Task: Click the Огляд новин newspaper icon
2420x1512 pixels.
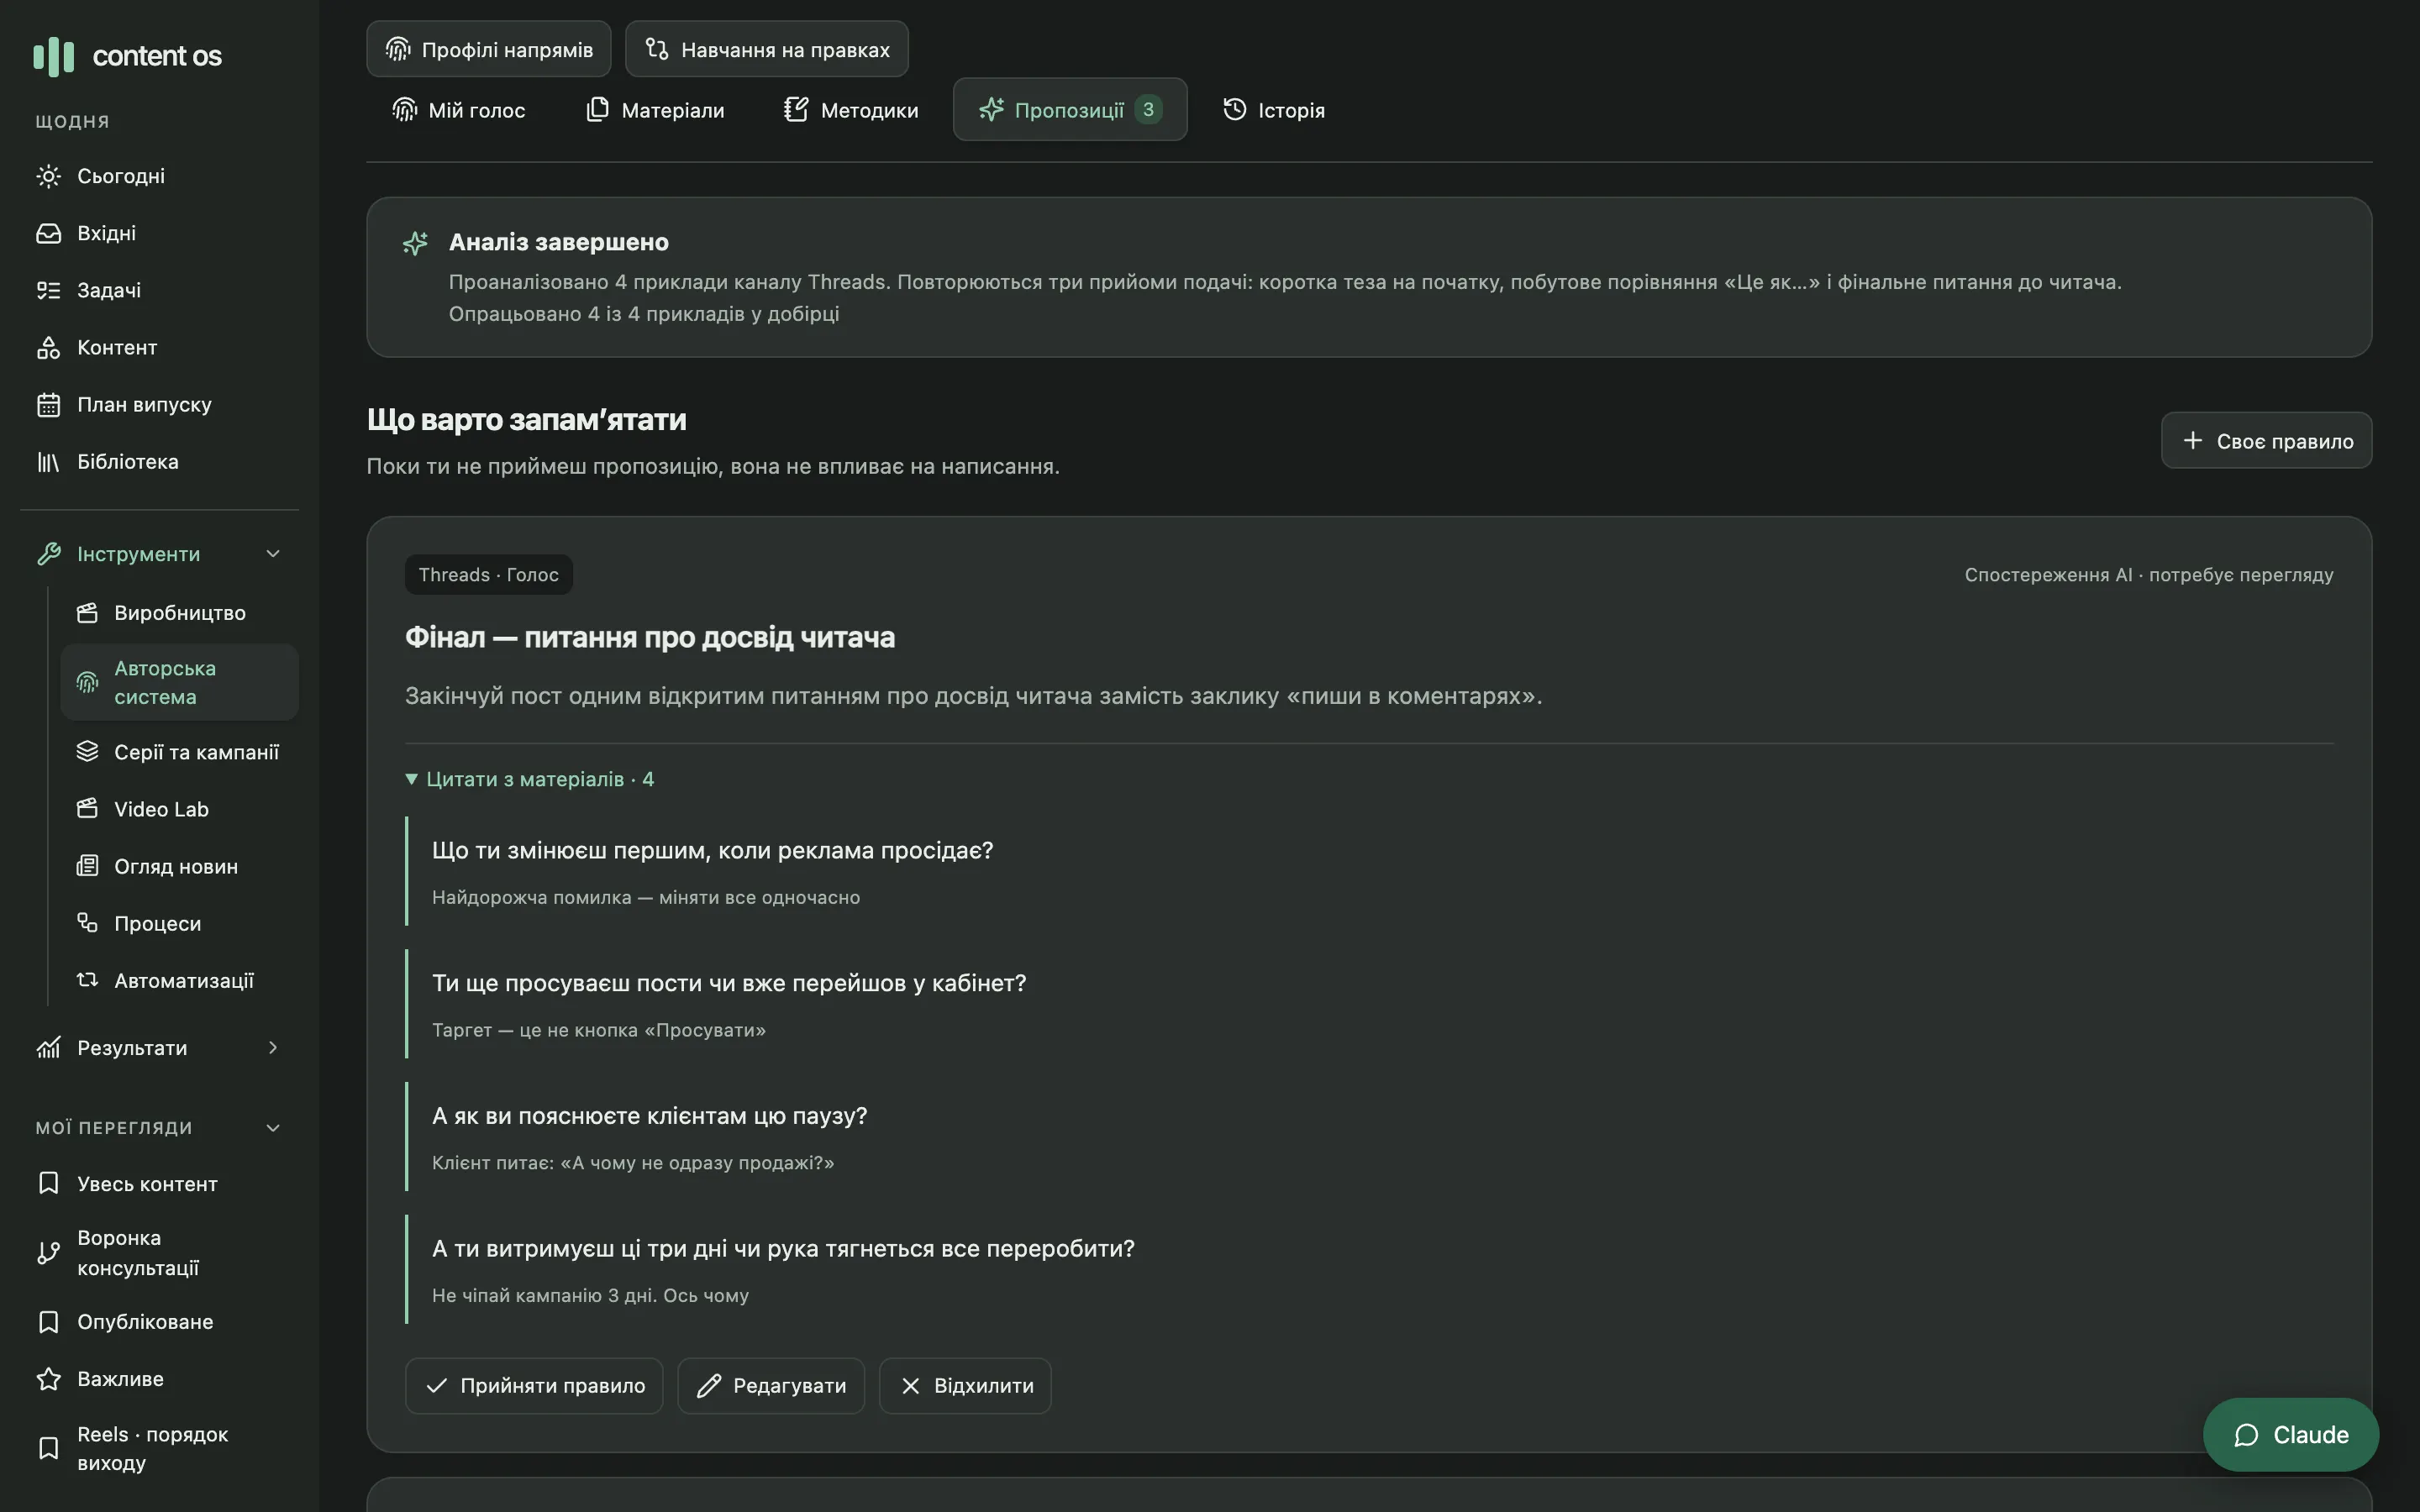Action: [x=87, y=865]
